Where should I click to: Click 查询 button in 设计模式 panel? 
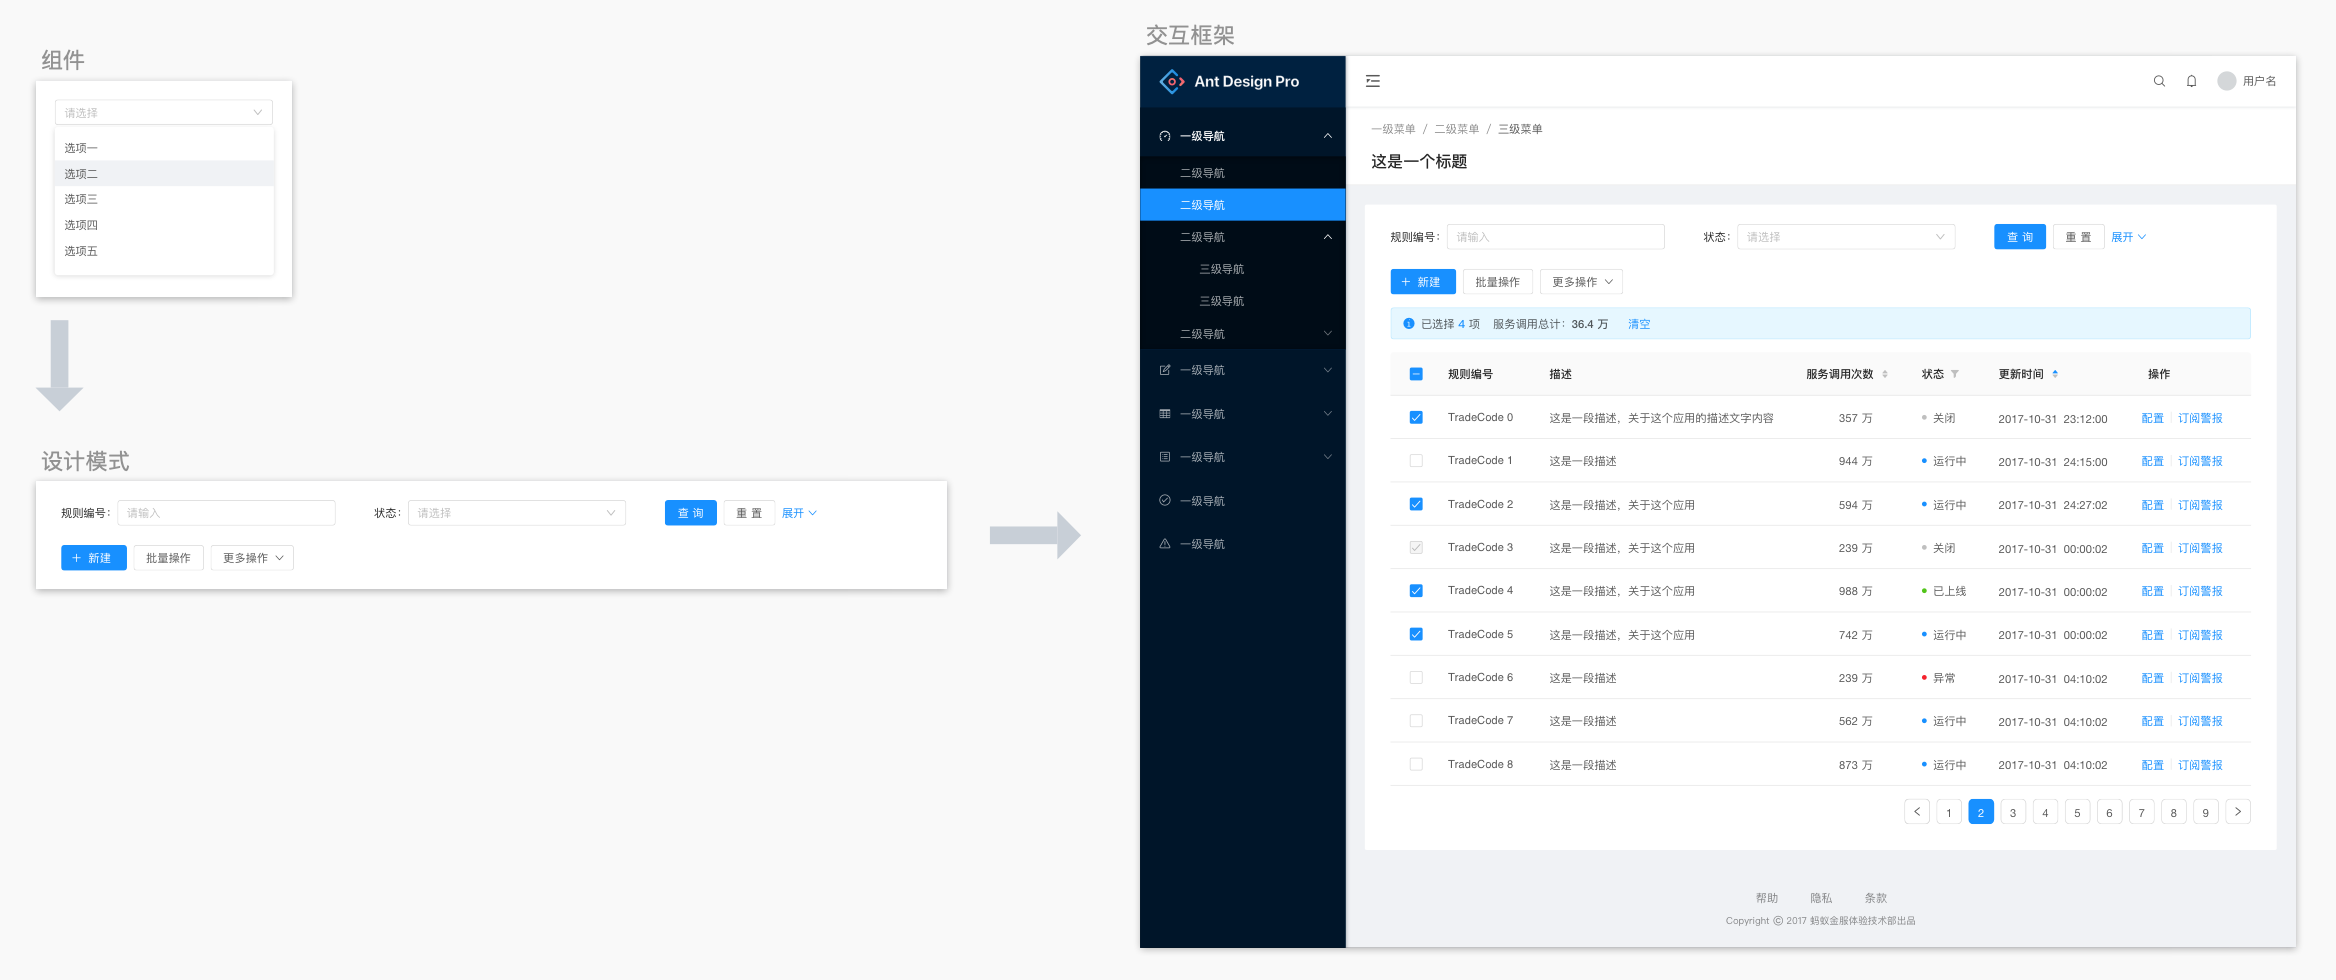point(691,513)
